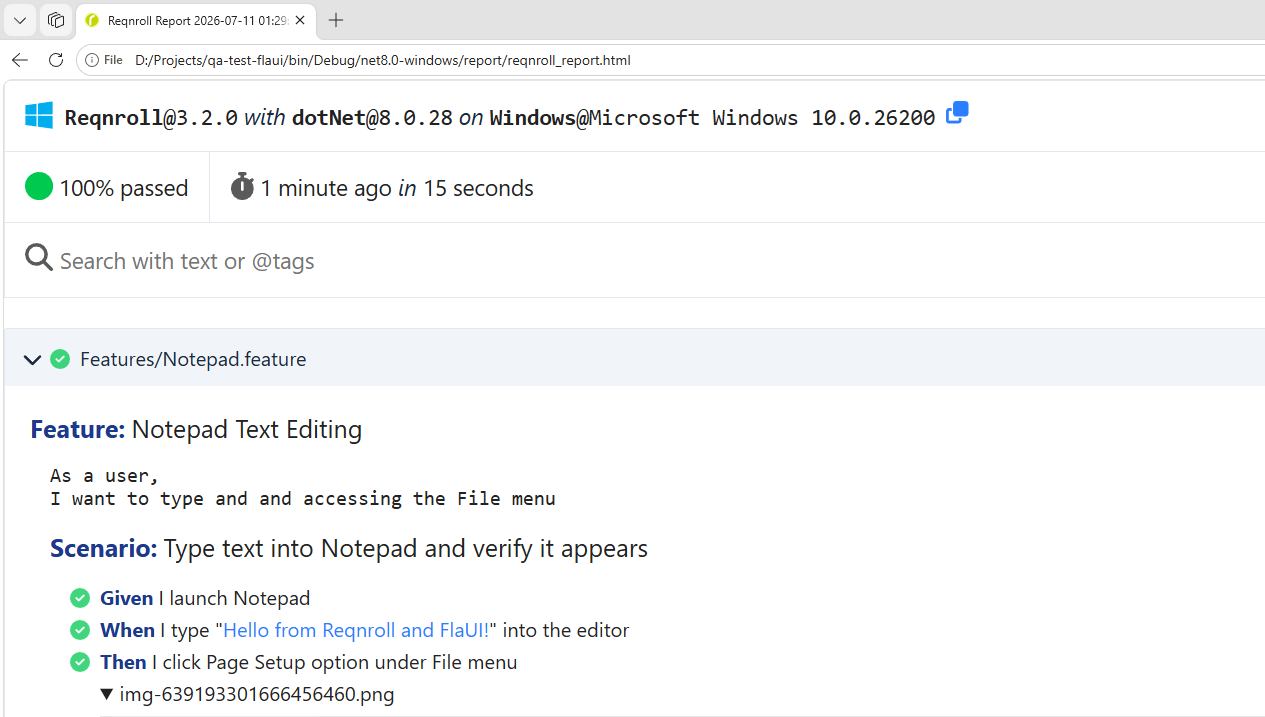Click the Features/Notepad.feature header text
1265x717 pixels.
(x=193, y=359)
